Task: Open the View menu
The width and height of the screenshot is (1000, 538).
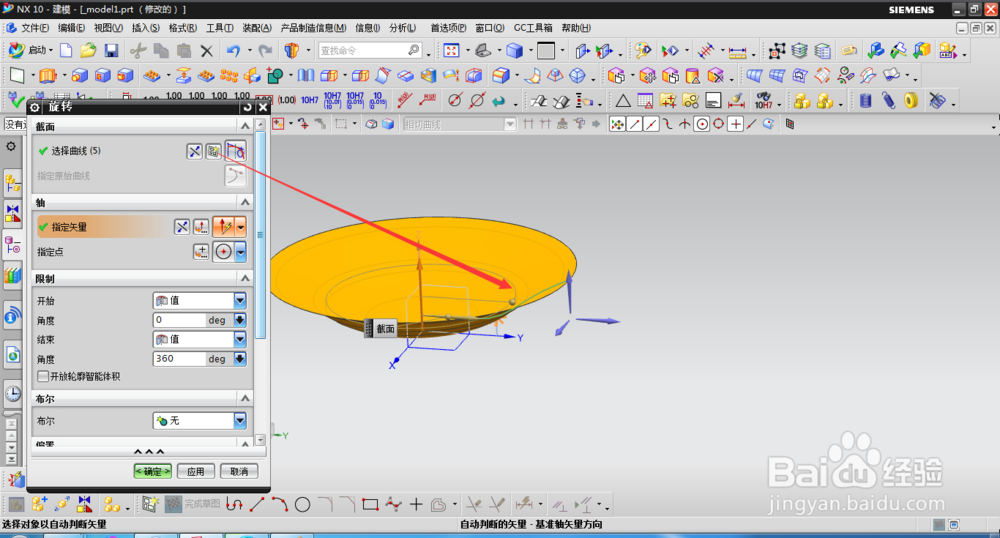Action: (108, 28)
